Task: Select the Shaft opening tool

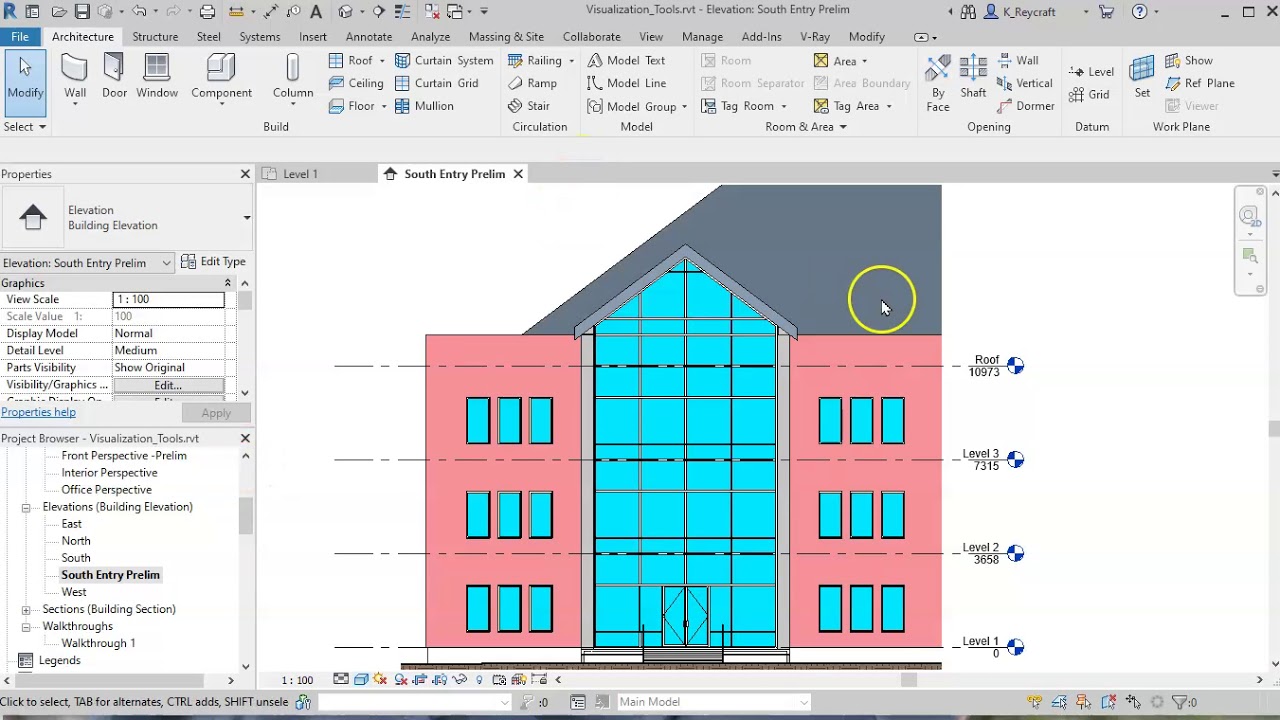Action: tap(973, 78)
